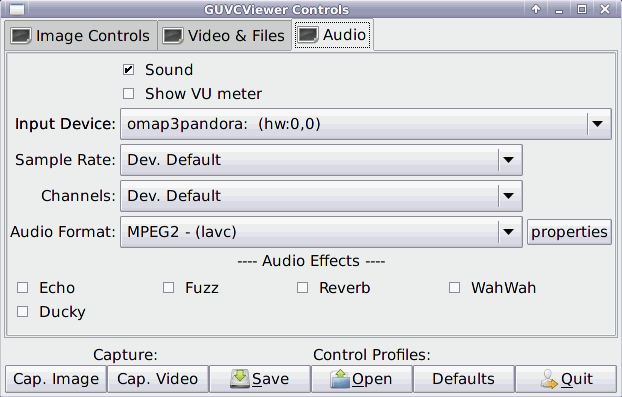Expand the Input Device dropdown

pyautogui.click(x=365, y=124)
